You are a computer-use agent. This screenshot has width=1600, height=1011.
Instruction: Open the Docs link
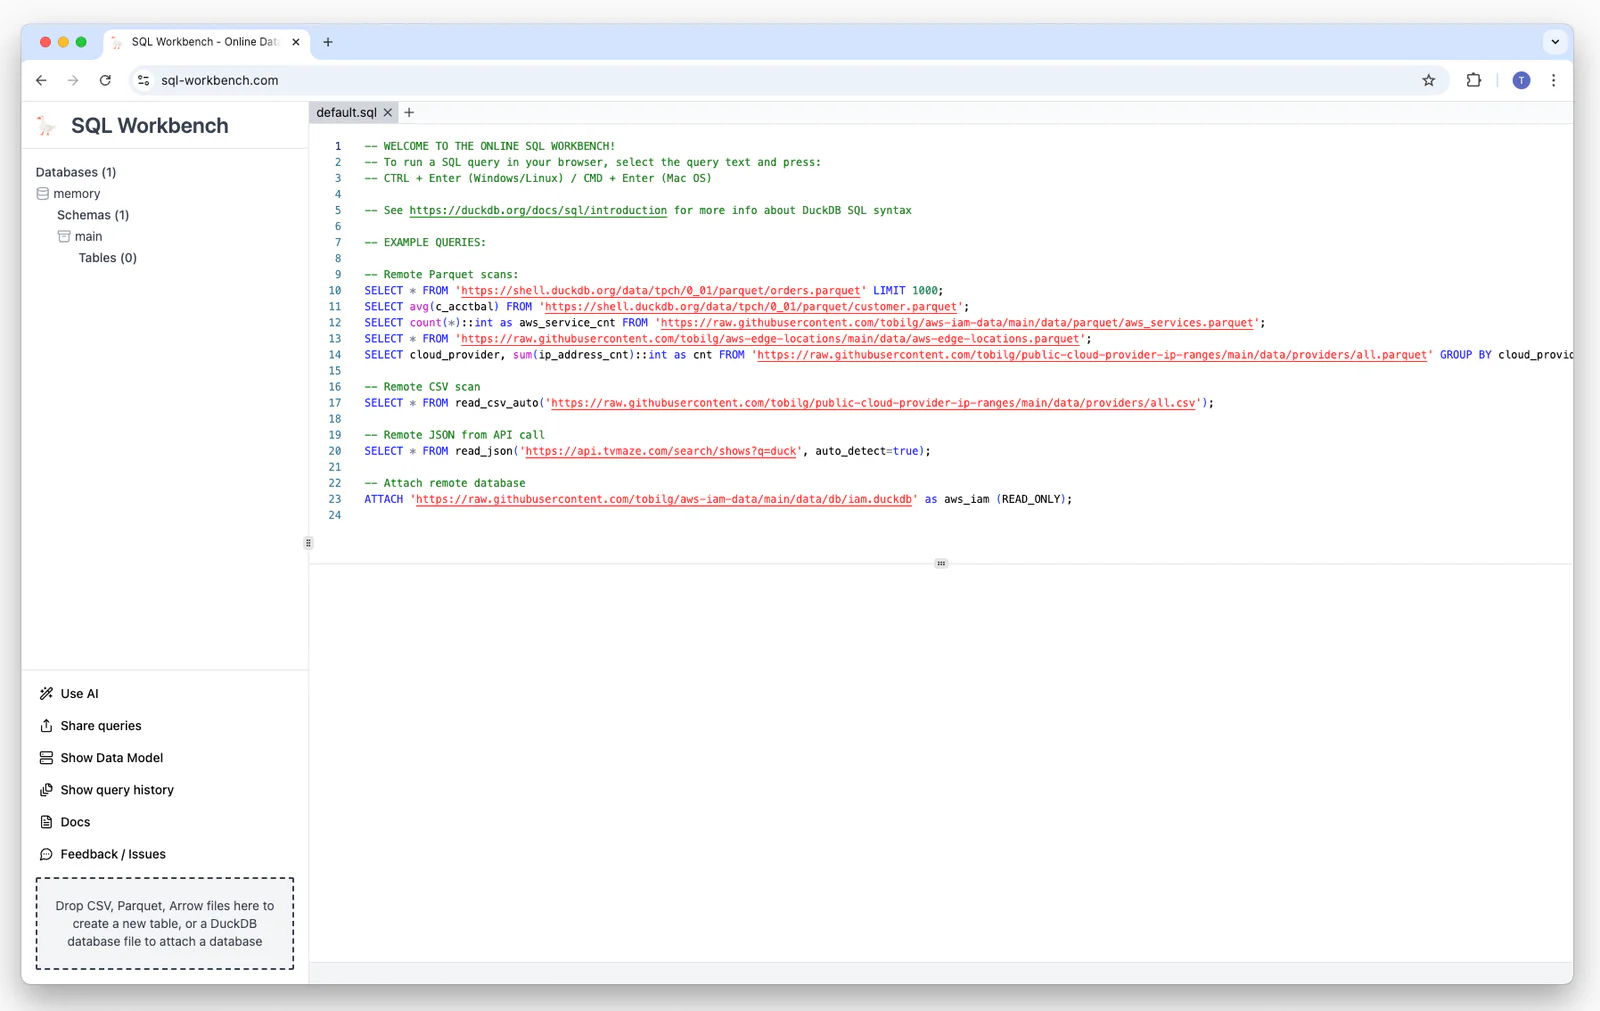pyautogui.click(x=75, y=822)
